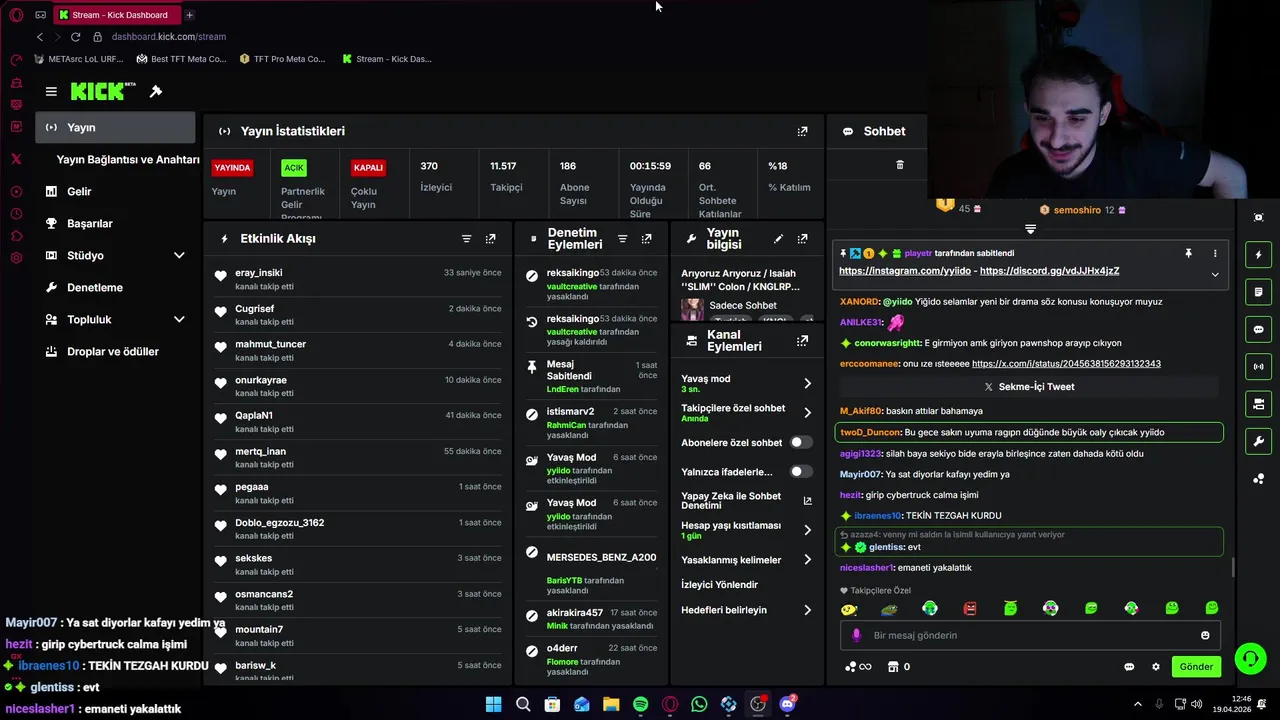Pop out the Yayın İstatistikleri panel
This screenshot has height=720, width=1280.
point(802,131)
